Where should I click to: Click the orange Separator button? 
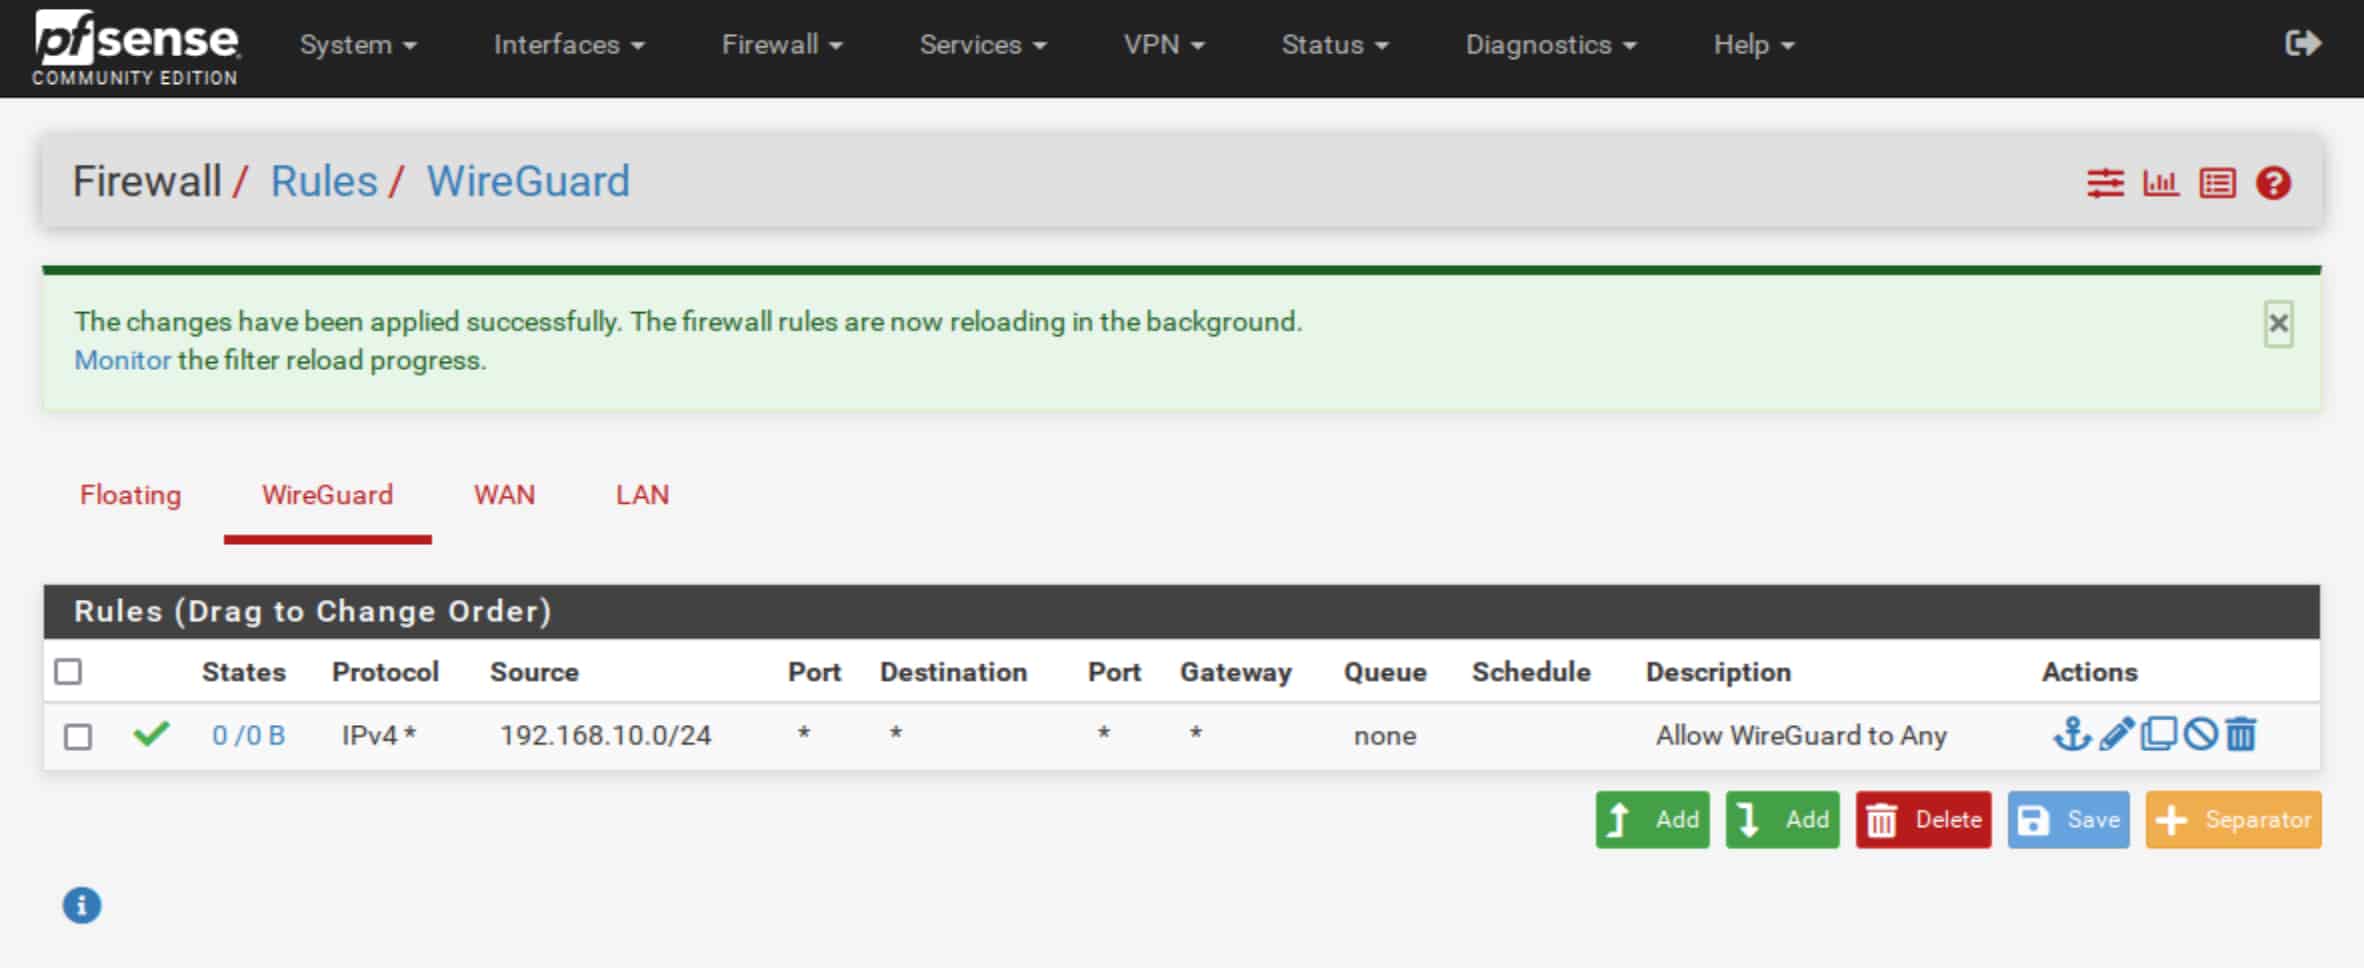[2233, 820]
